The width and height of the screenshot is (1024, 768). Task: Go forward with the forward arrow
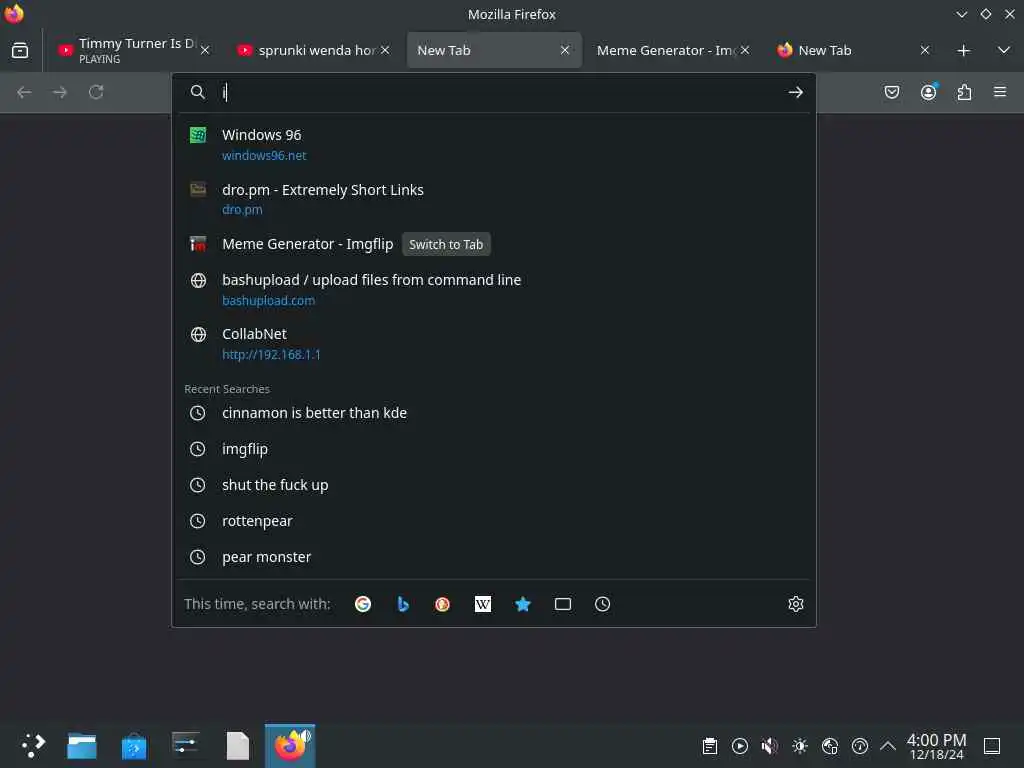(x=59, y=92)
